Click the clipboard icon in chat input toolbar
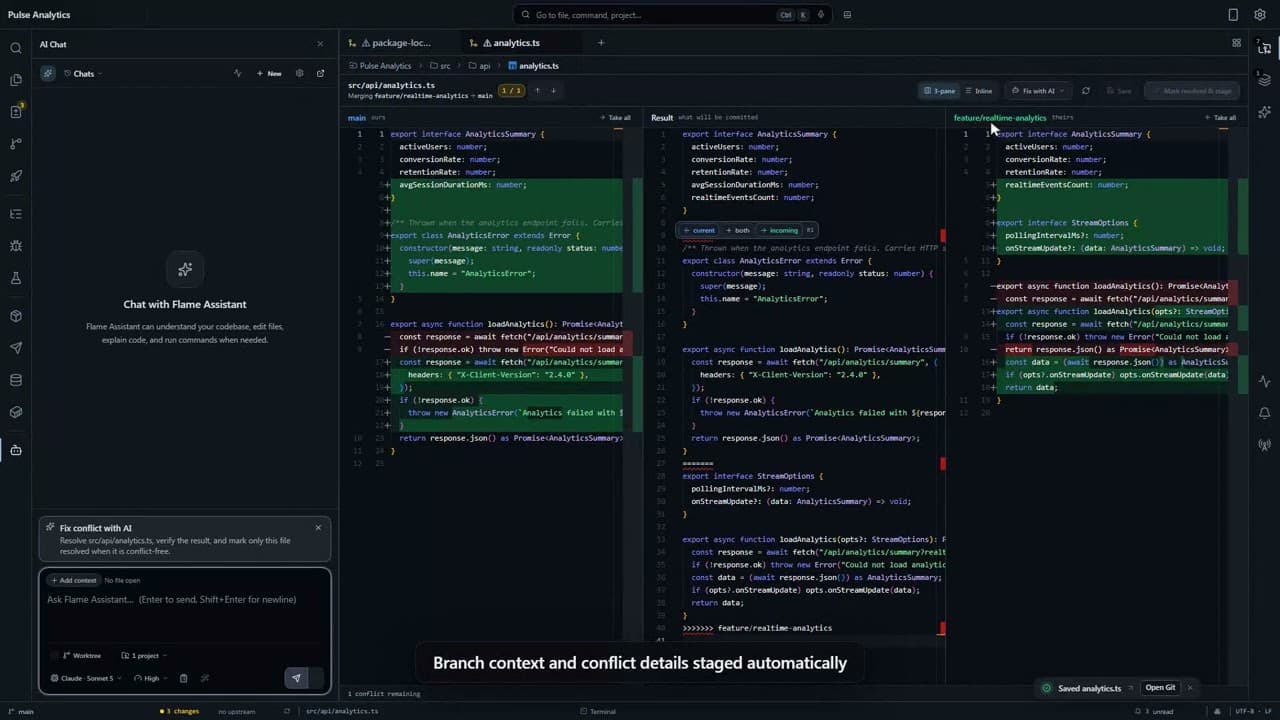The image size is (1280, 720). (183, 678)
